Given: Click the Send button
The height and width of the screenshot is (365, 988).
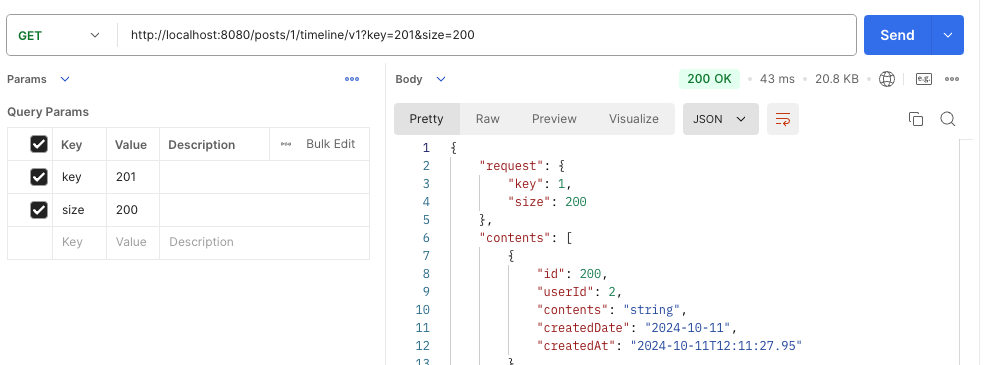Looking at the screenshot, I should tap(897, 35).
